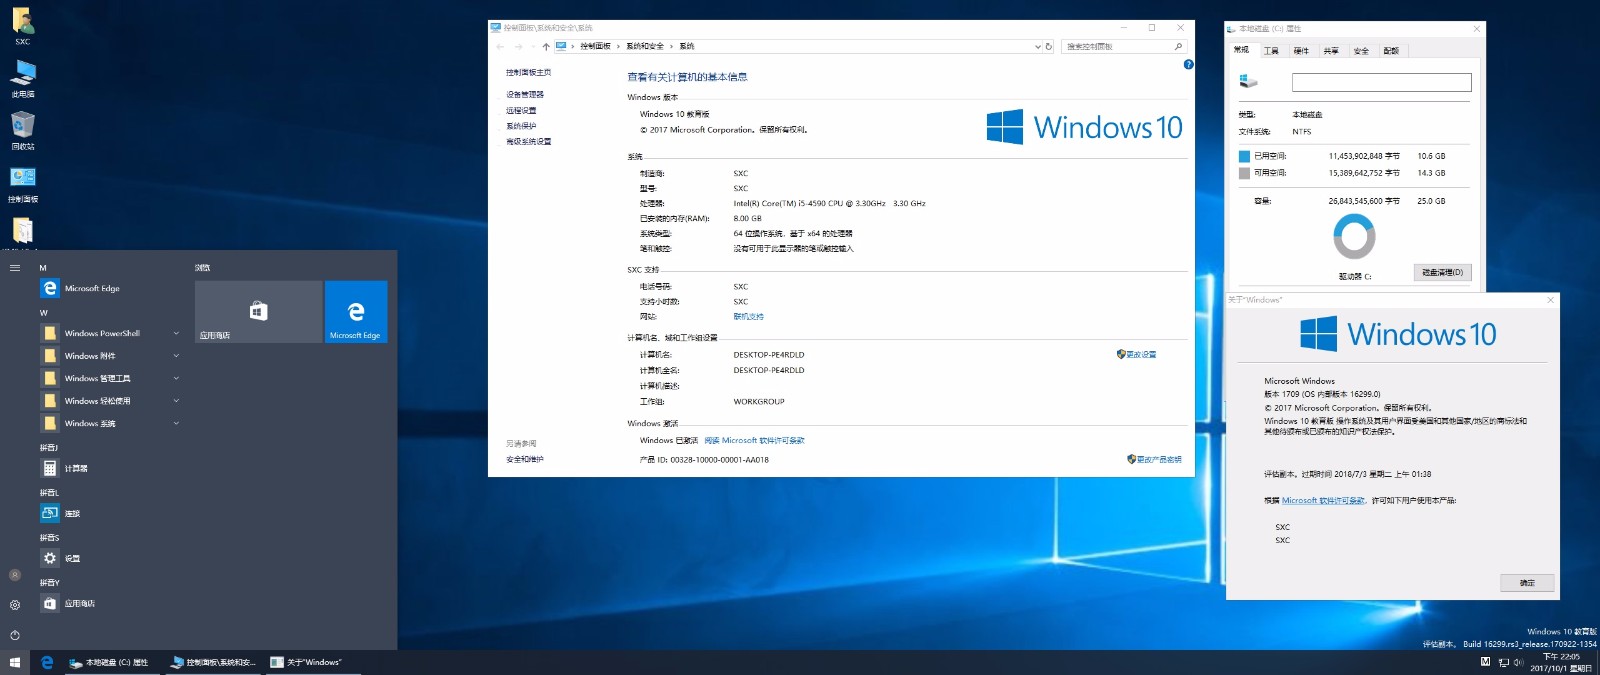
Task: Open address bar history dropdown in Control Panel
Action: (1037, 47)
